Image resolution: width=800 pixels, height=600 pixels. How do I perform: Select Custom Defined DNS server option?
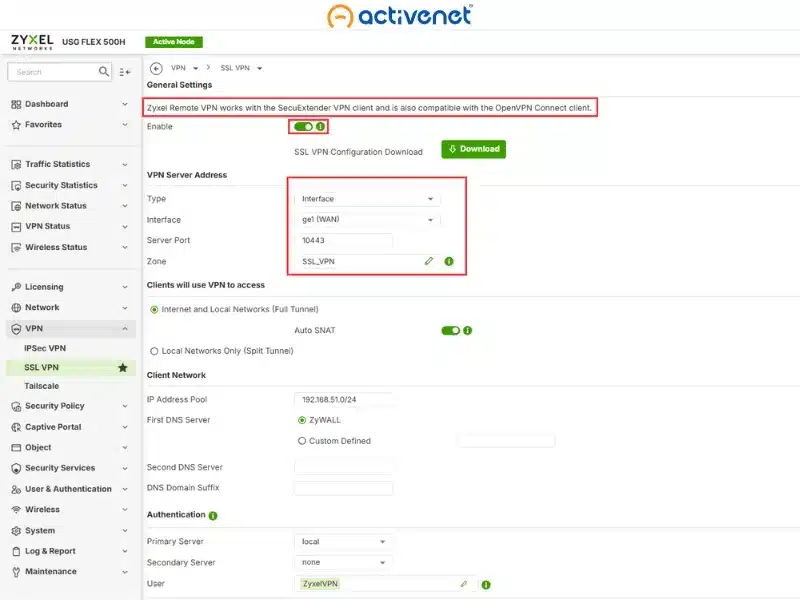click(x=302, y=441)
